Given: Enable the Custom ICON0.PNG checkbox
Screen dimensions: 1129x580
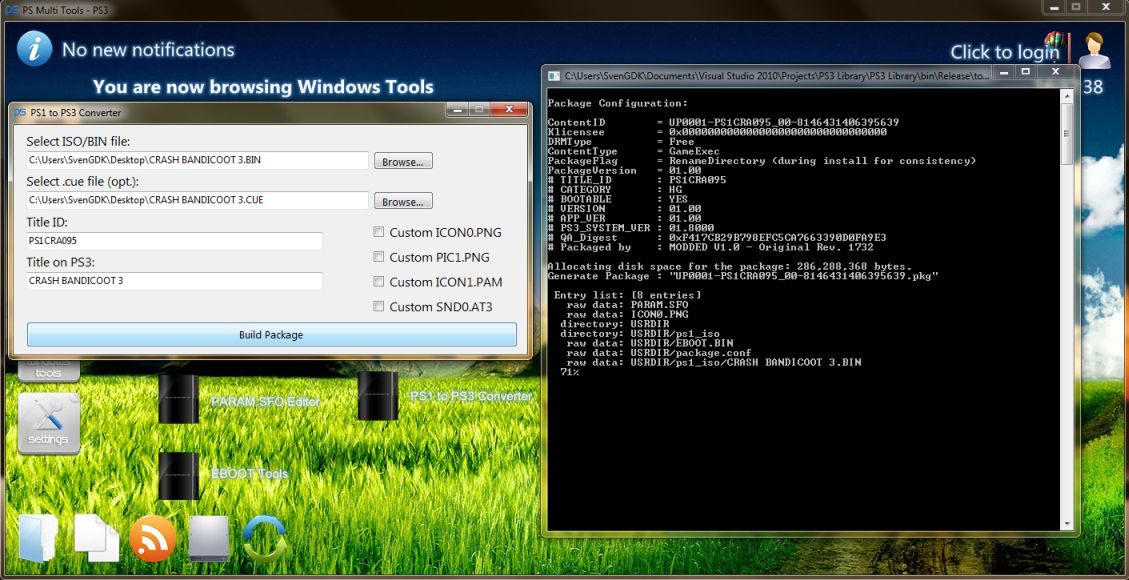Looking at the screenshot, I should pos(379,232).
